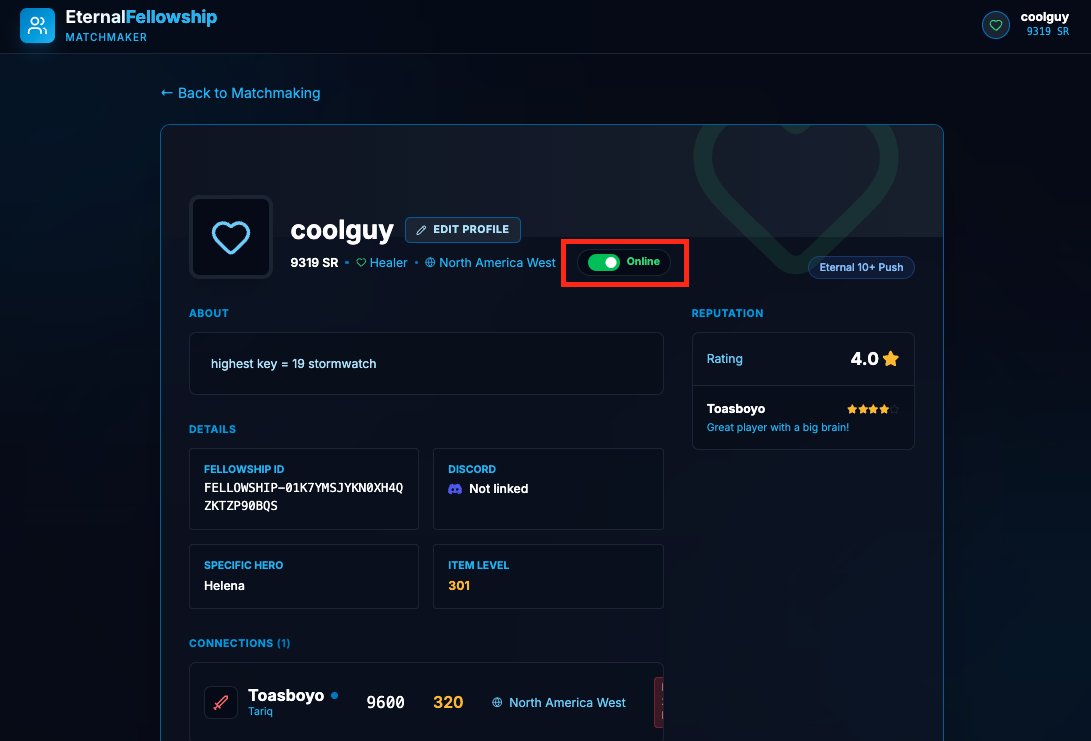Click the 4.0 rating value
The image size is (1091, 741).
click(x=864, y=358)
